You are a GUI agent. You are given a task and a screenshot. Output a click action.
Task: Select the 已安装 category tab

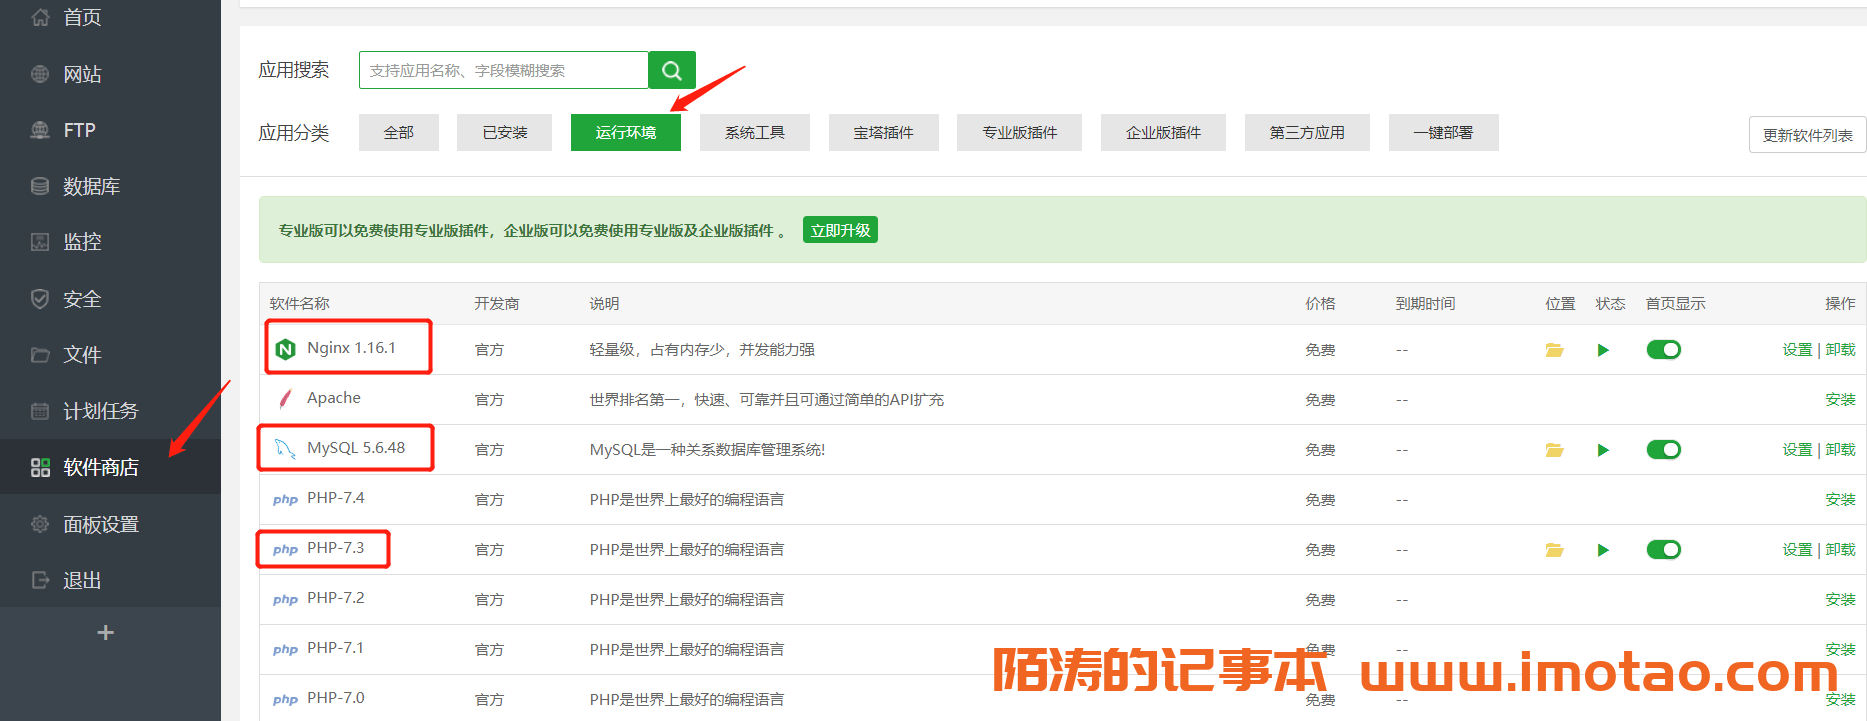pyautogui.click(x=505, y=132)
